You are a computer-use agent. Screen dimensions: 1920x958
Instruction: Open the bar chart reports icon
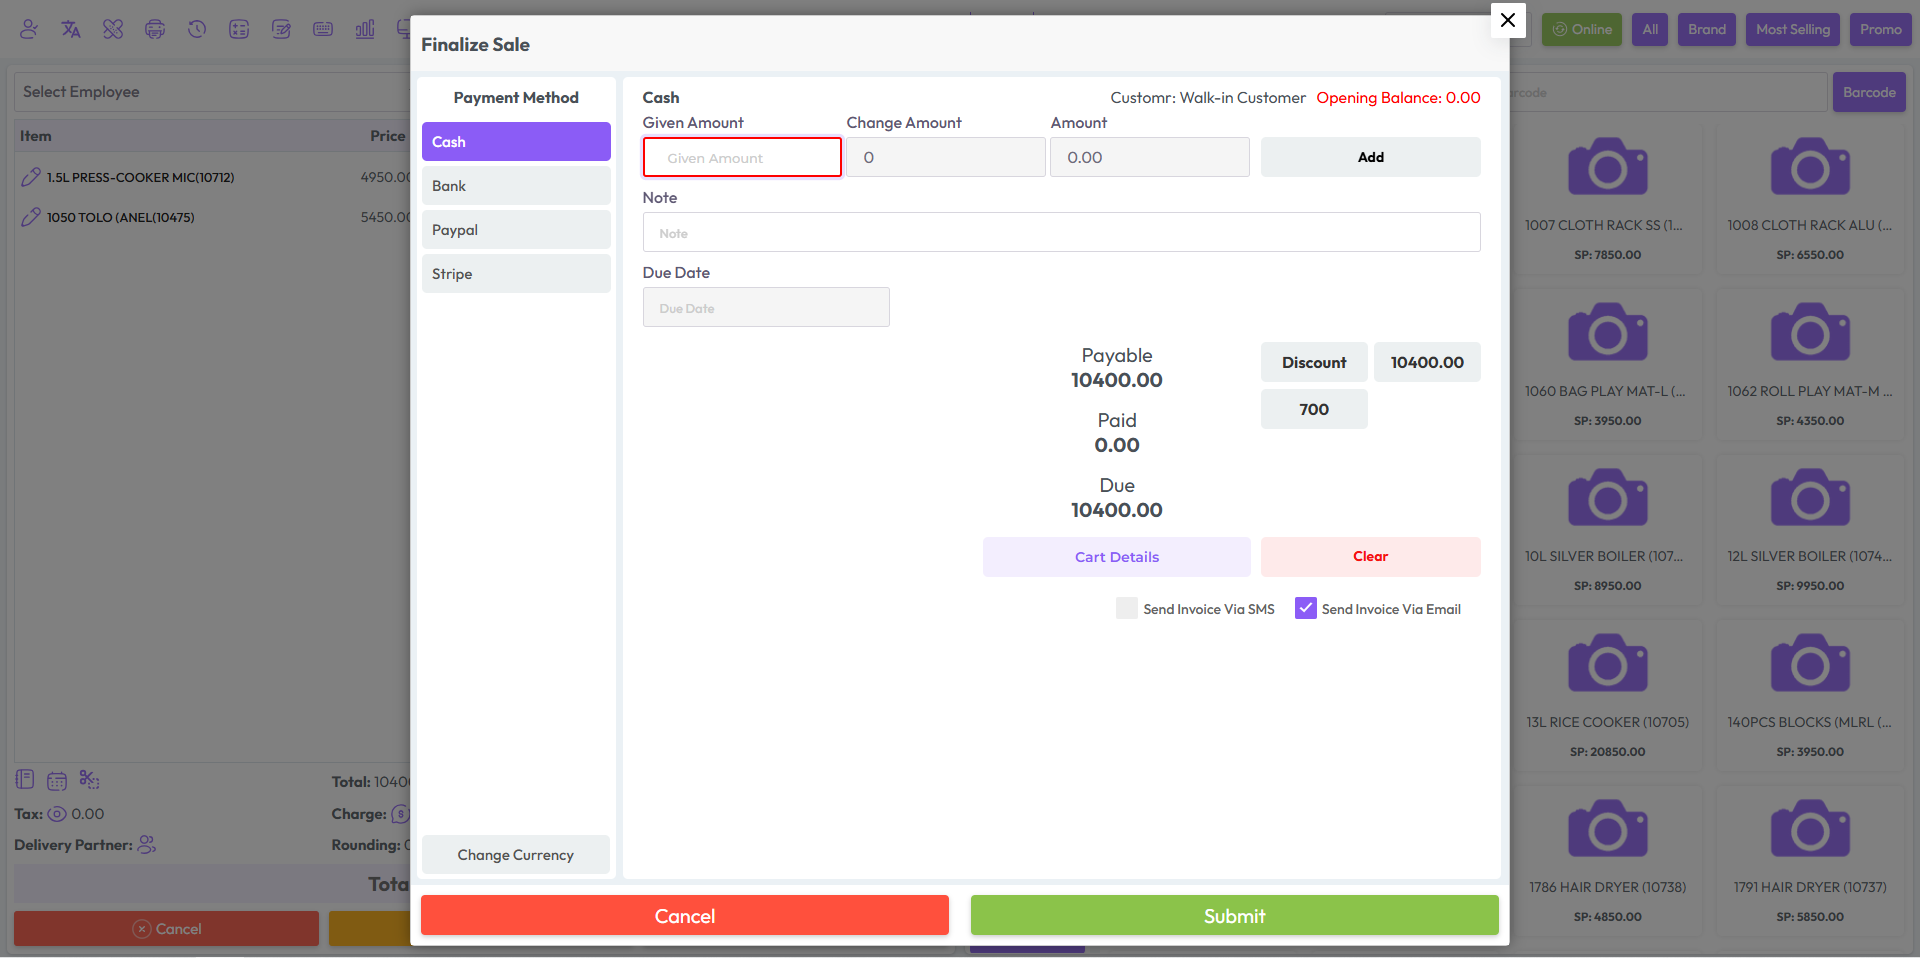[x=365, y=29]
